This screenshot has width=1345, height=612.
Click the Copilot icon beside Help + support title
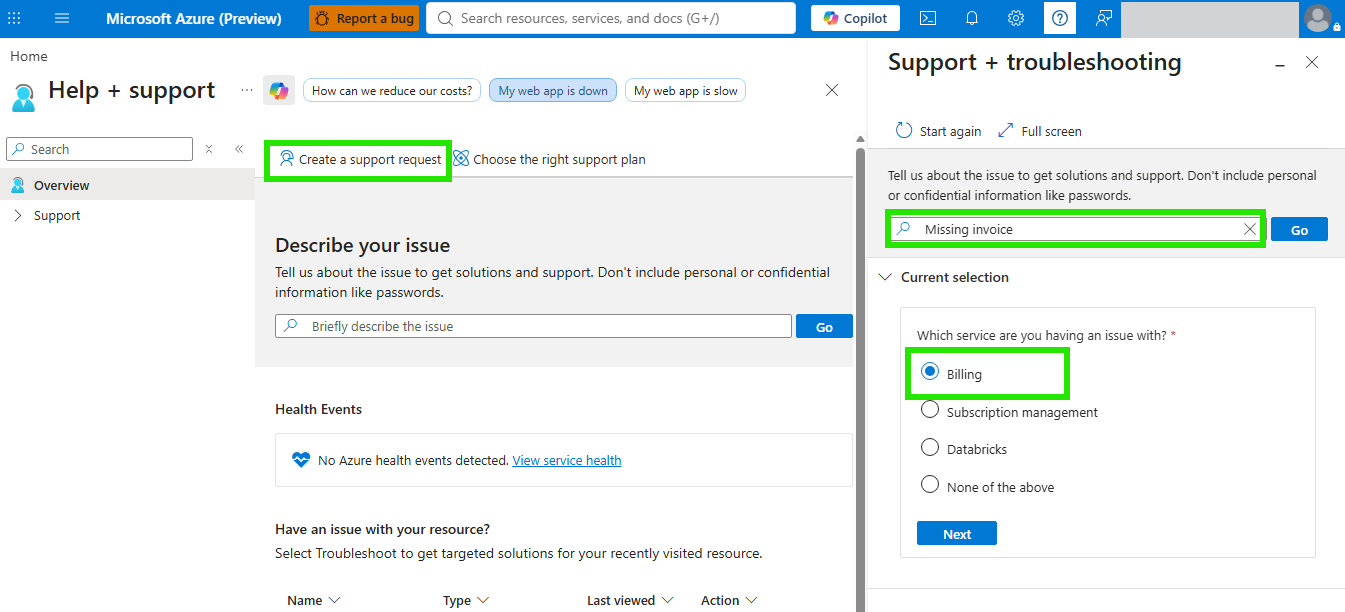(x=279, y=90)
